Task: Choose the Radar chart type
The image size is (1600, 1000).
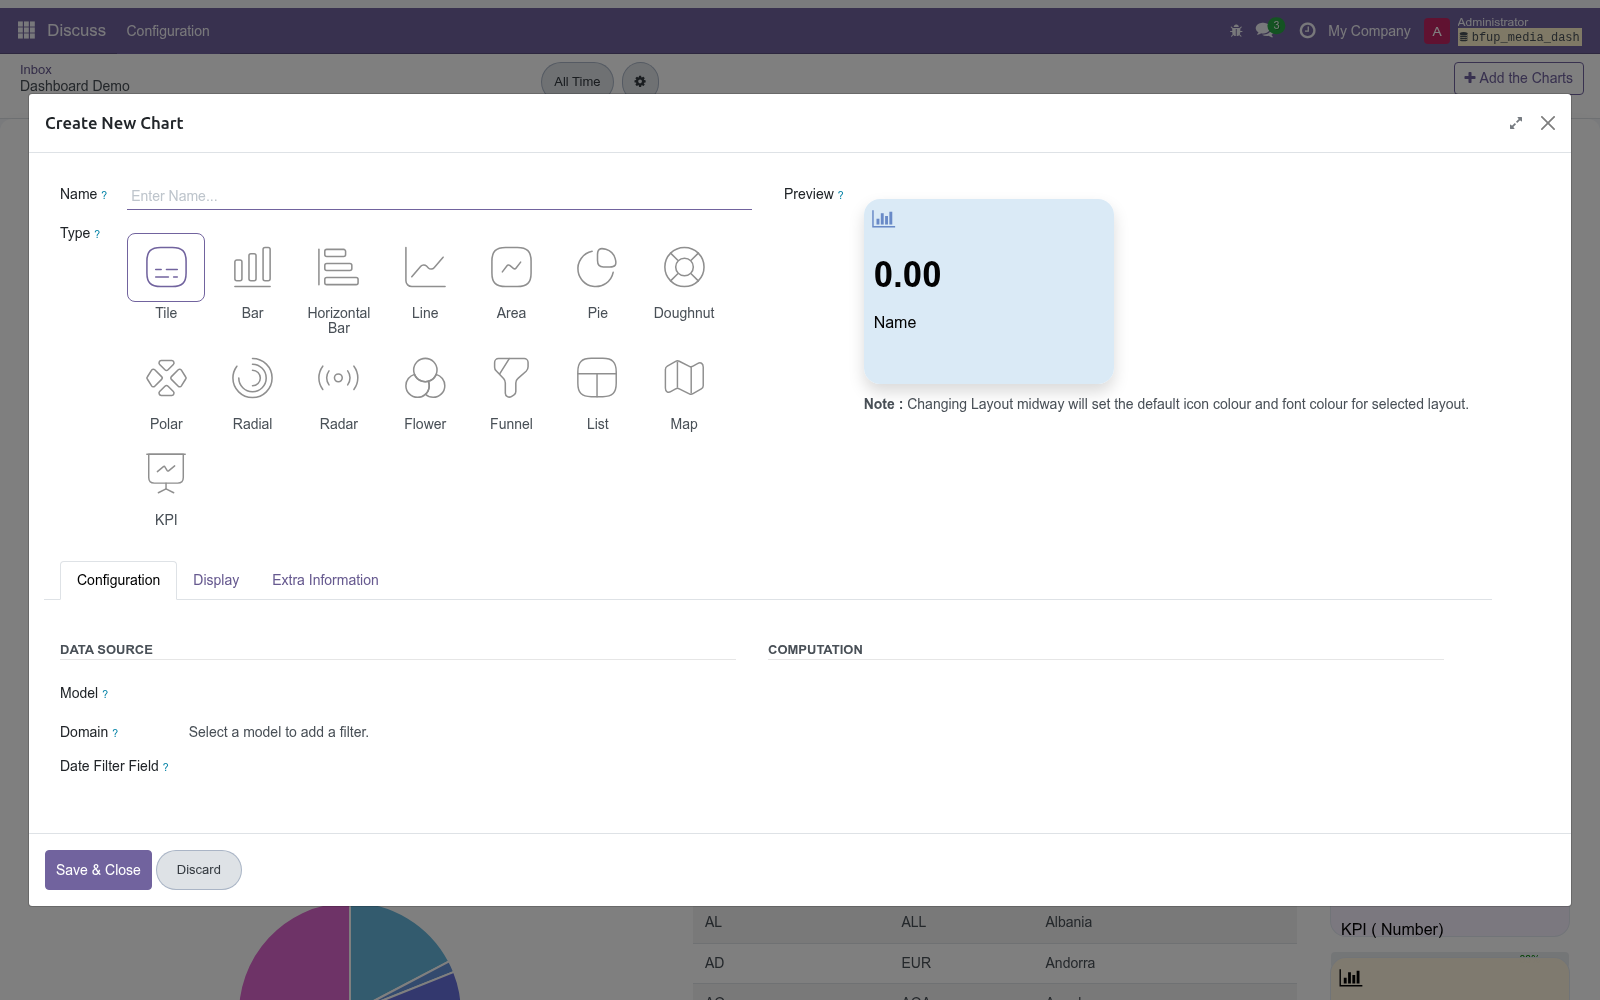Action: (x=339, y=378)
